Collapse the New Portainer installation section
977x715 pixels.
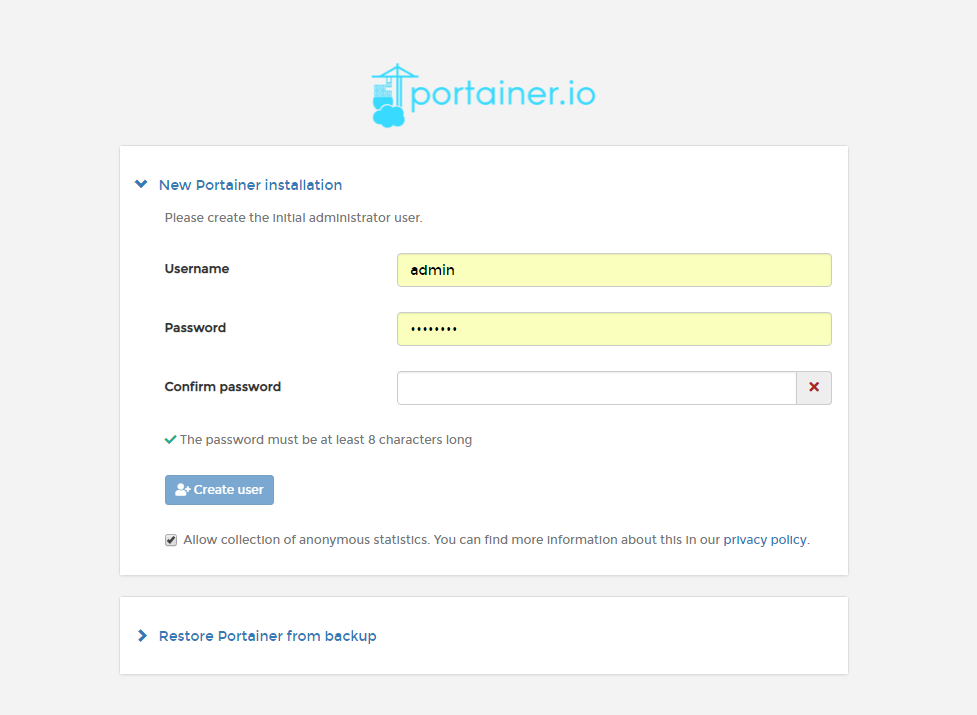239,185
